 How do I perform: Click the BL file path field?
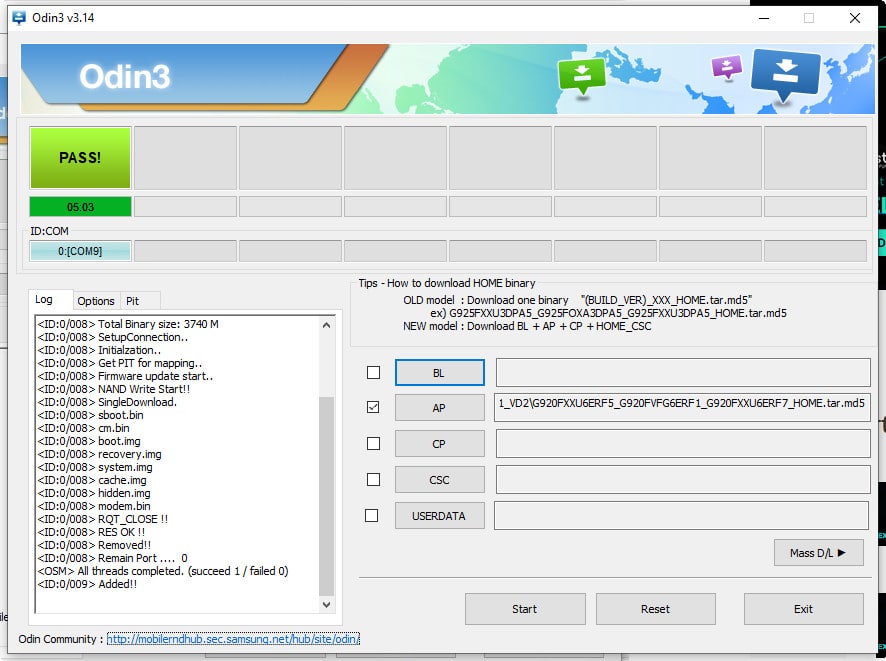click(x=683, y=373)
